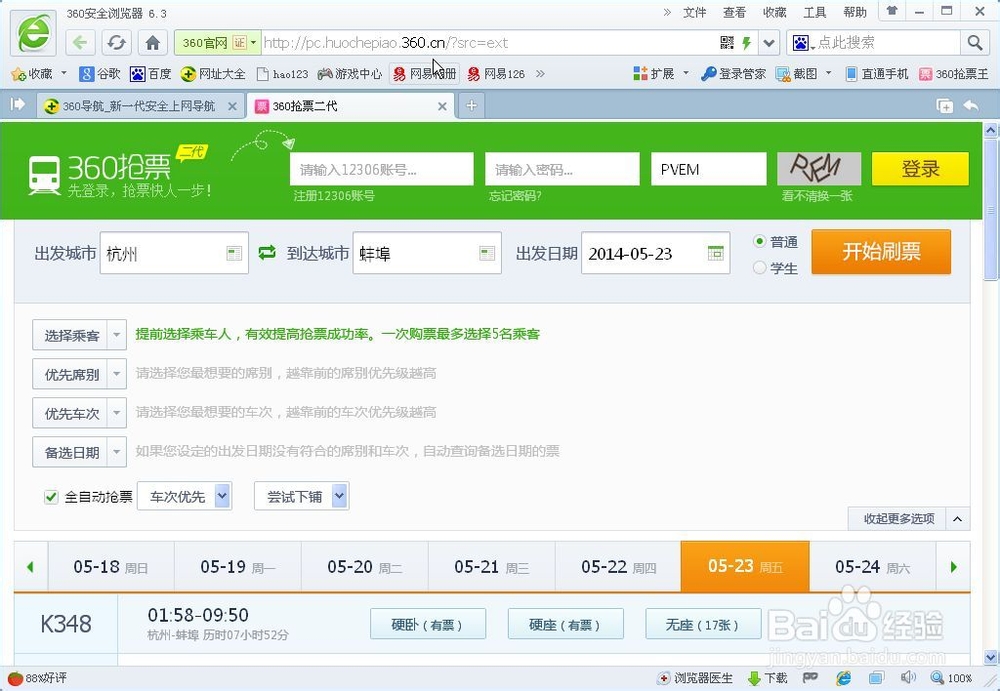This screenshot has height=691, width=1000.
Task: Open the 360抢票王 extension
Action: click(954, 74)
